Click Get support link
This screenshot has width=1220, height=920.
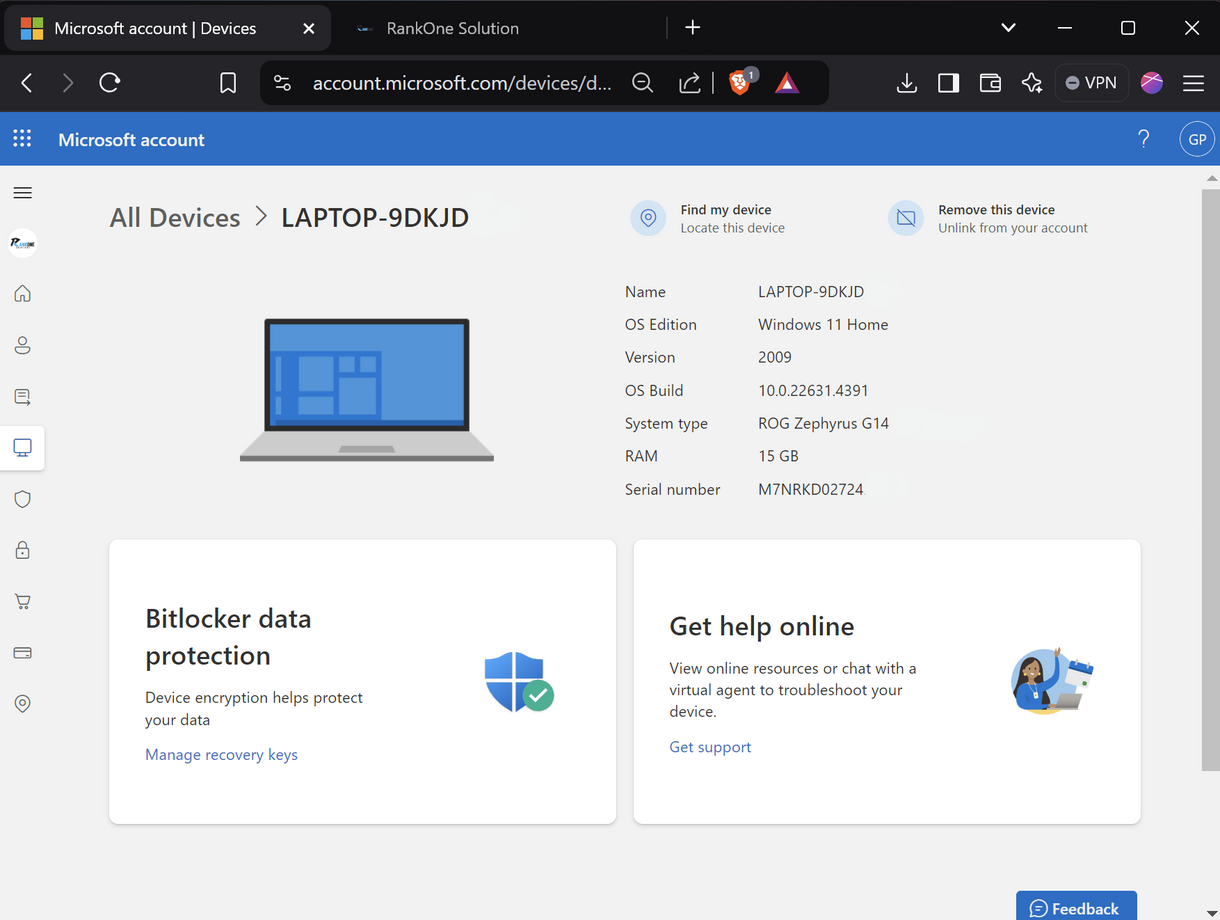point(710,747)
